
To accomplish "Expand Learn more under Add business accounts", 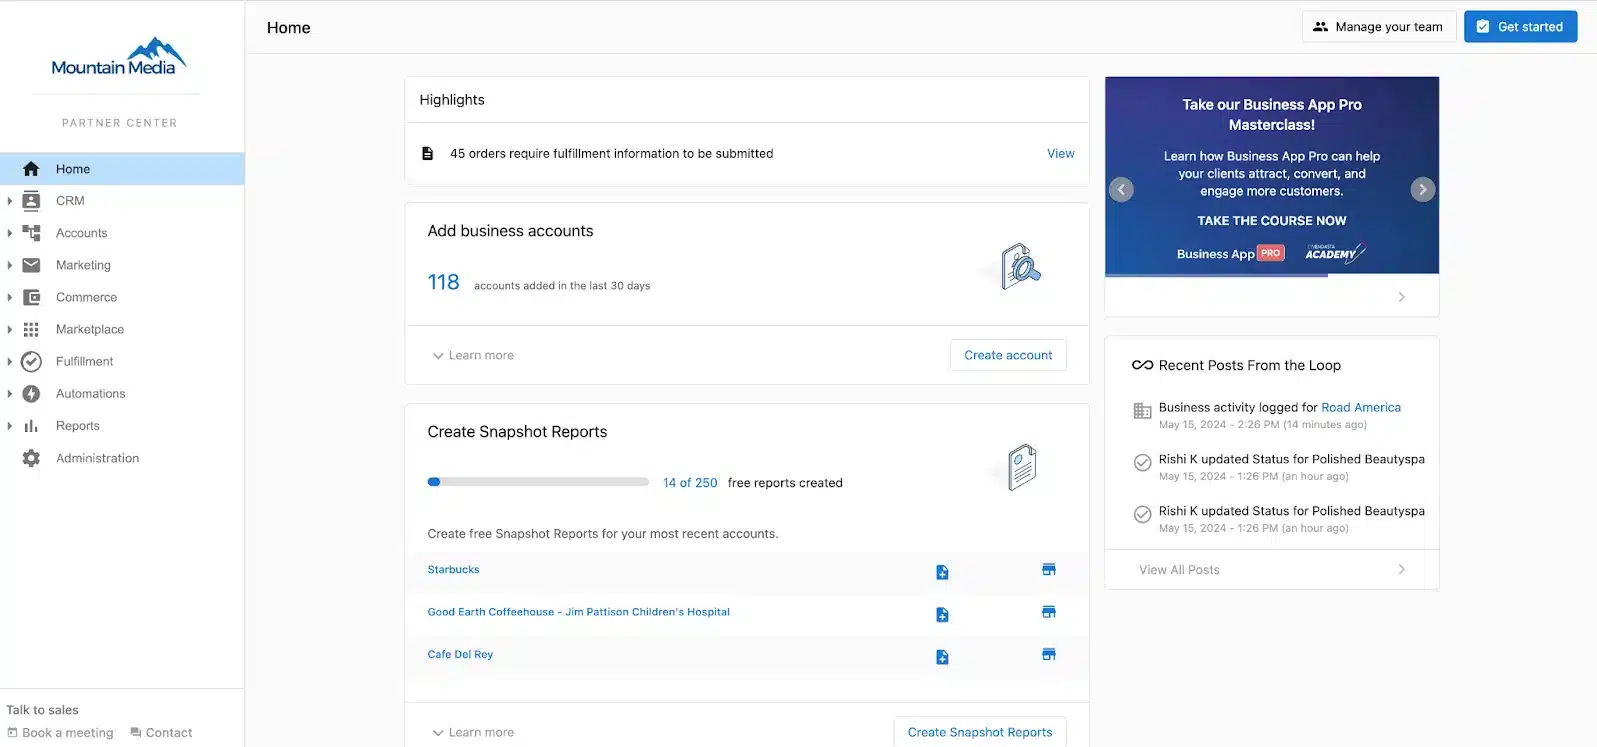I will pyautogui.click(x=472, y=355).
